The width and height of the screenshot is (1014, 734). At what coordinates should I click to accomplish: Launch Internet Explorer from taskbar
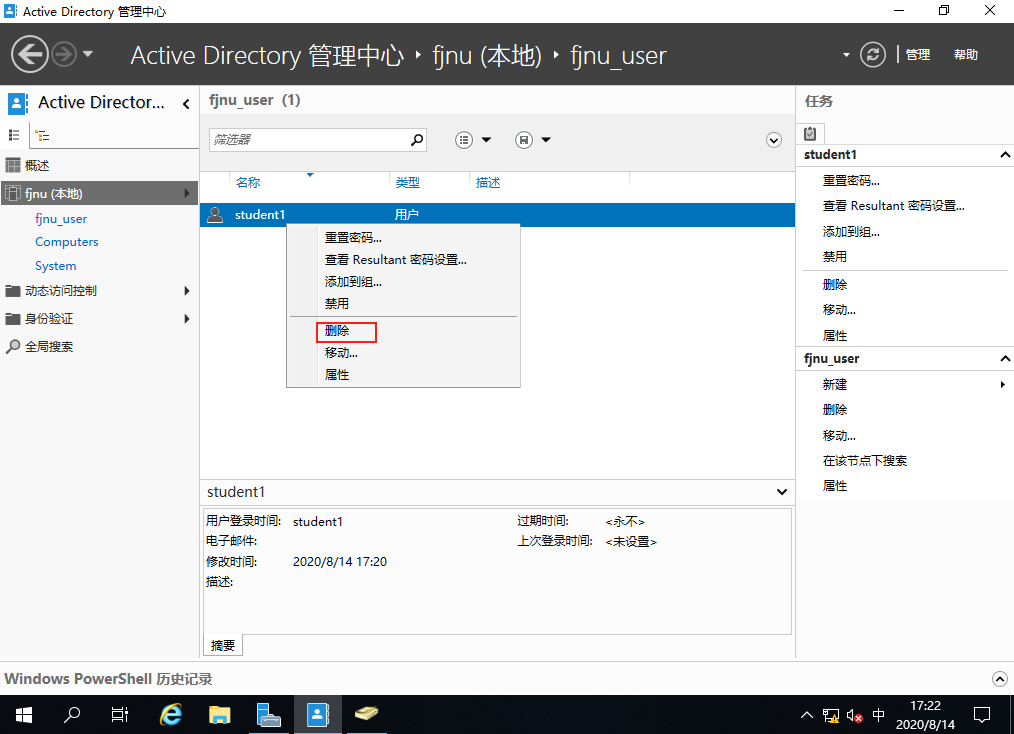click(x=170, y=715)
